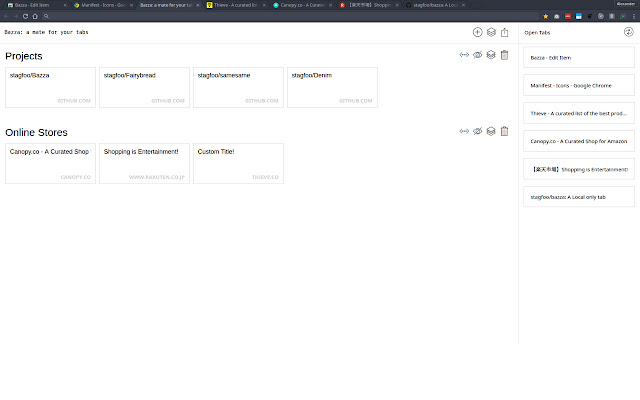
Task: Click the blue extension icon in browser toolbar
Action: click(x=579, y=16)
